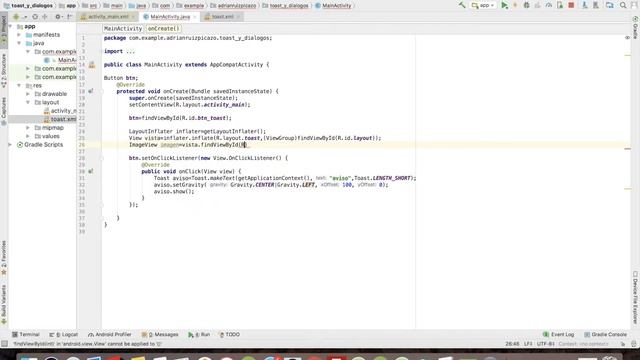Toggle the Device File Explorer panel

pyautogui.click(x=636, y=297)
